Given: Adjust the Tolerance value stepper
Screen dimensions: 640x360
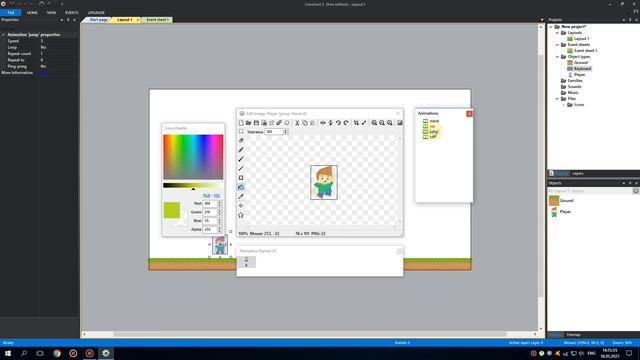Looking at the screenshot, I should pos(285,131).
